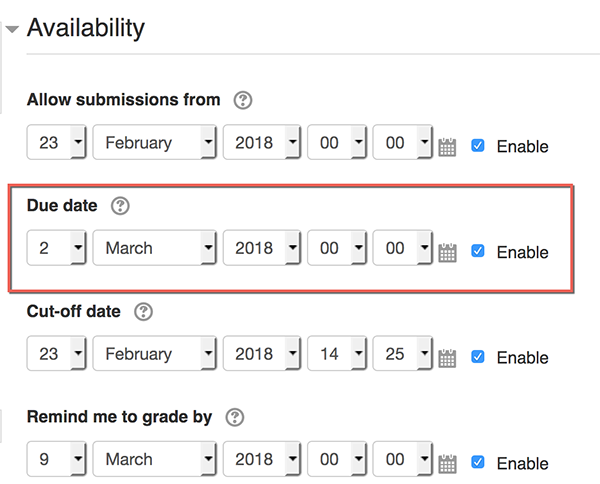Open Allow submissions from day dropdown
The height and width of the screenshot is (484, 600).
coord(57,142)
